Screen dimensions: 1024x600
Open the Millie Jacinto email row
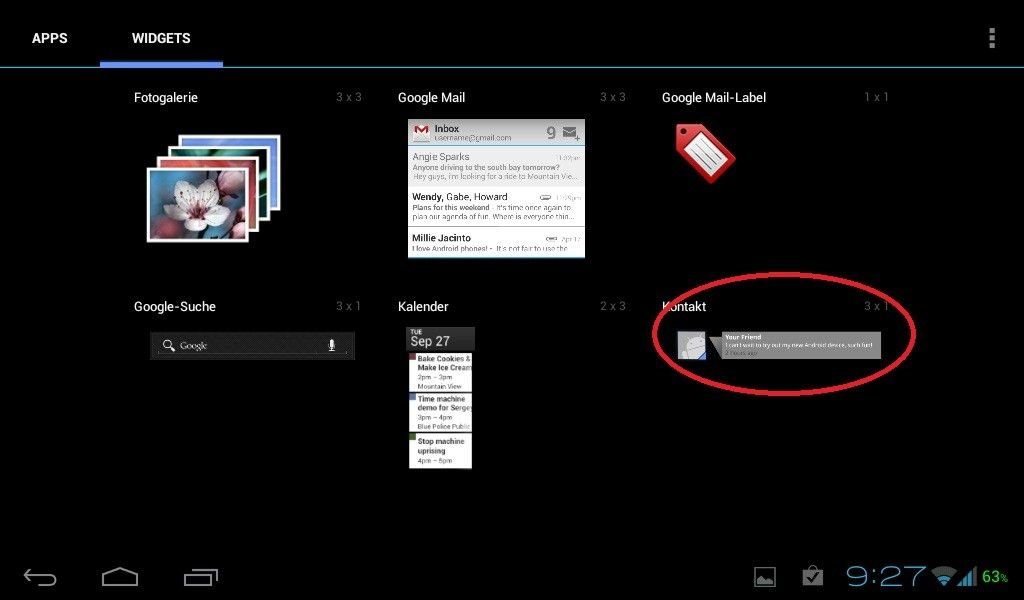[x=496, y=242]
